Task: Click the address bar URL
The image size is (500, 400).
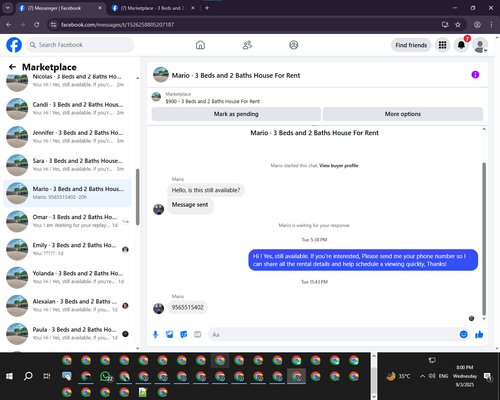Action: 117,25
